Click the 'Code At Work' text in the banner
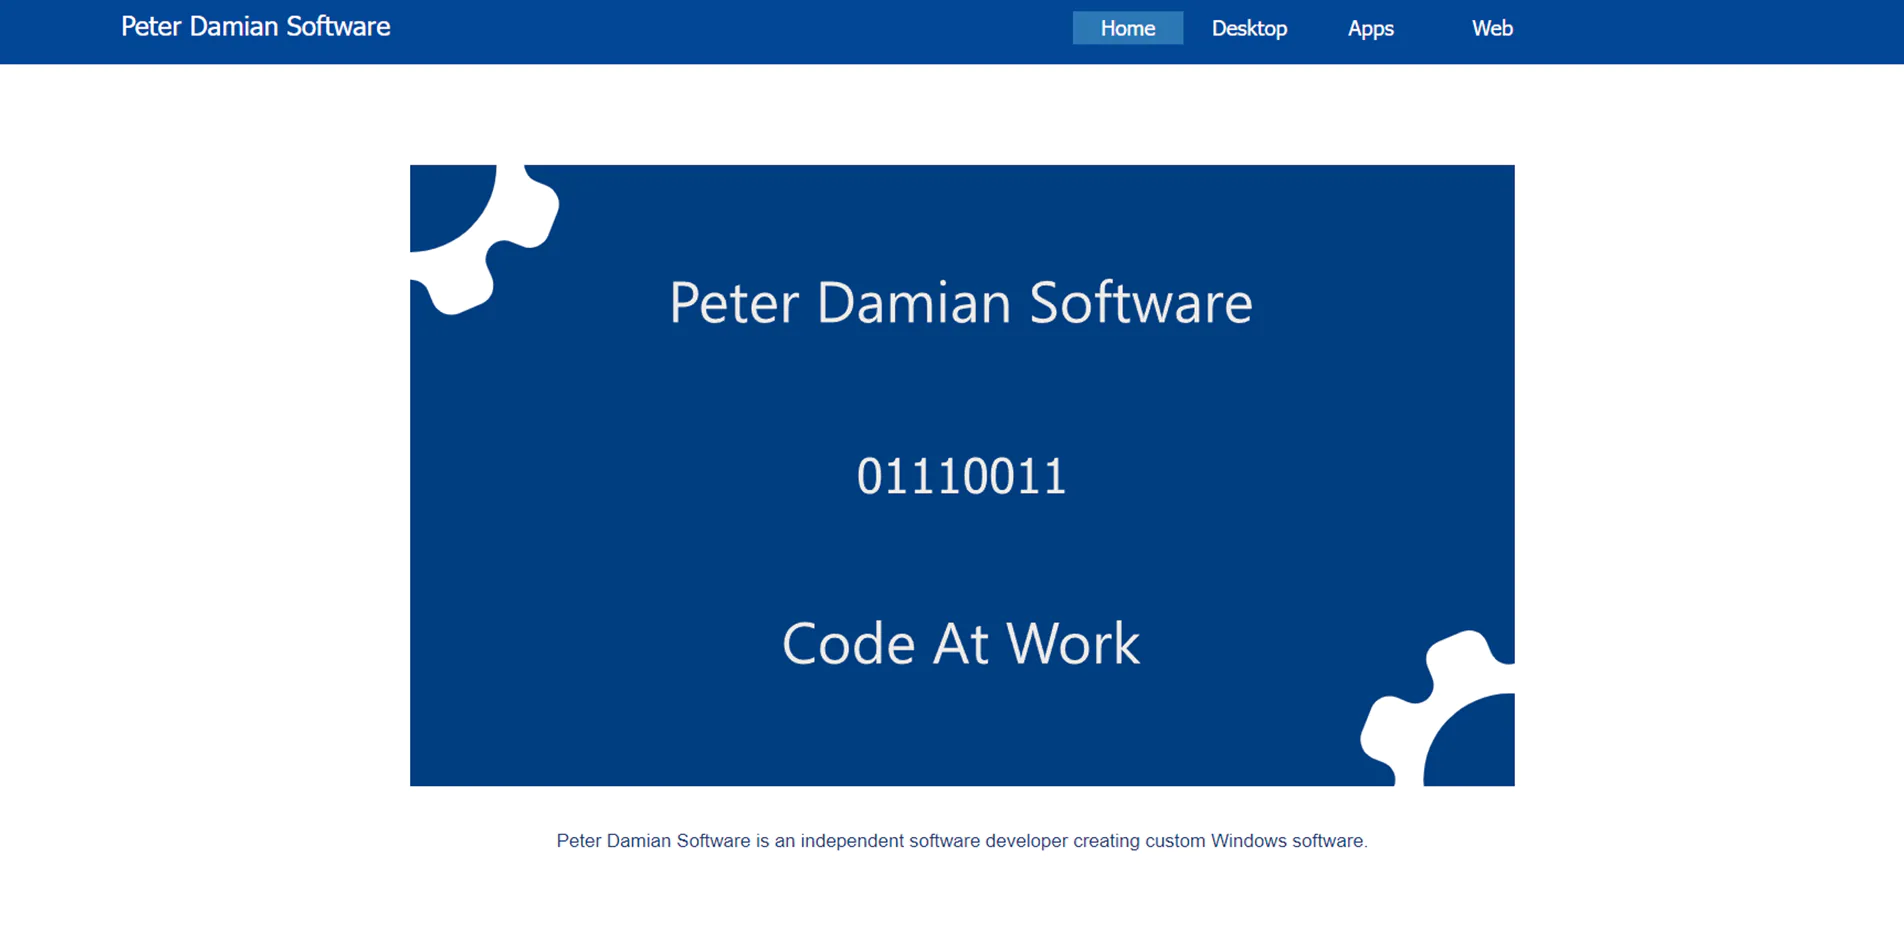The height and width of the screenshot is (951, 1904). (960, 643)
